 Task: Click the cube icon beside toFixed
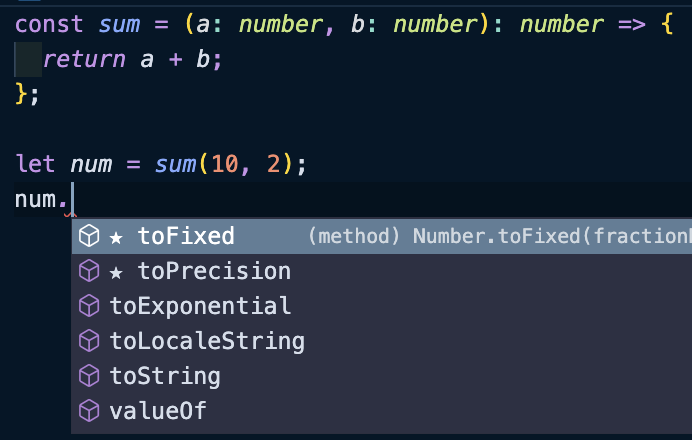89,236
